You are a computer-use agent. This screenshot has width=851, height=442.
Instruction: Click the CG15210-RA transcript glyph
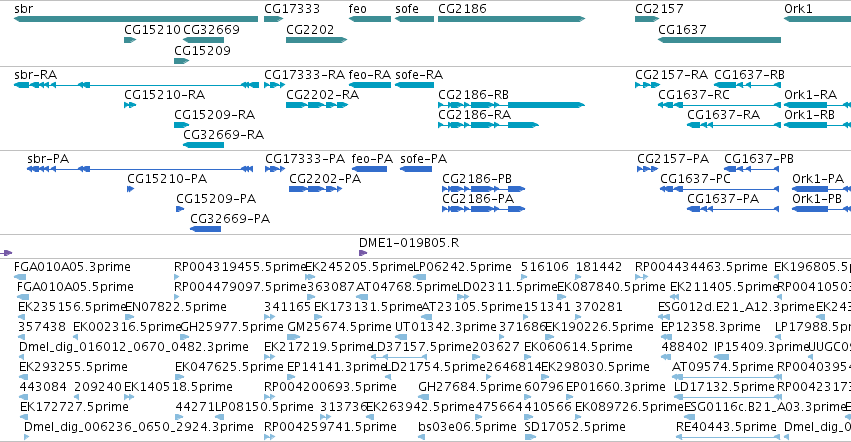(130, 105)
